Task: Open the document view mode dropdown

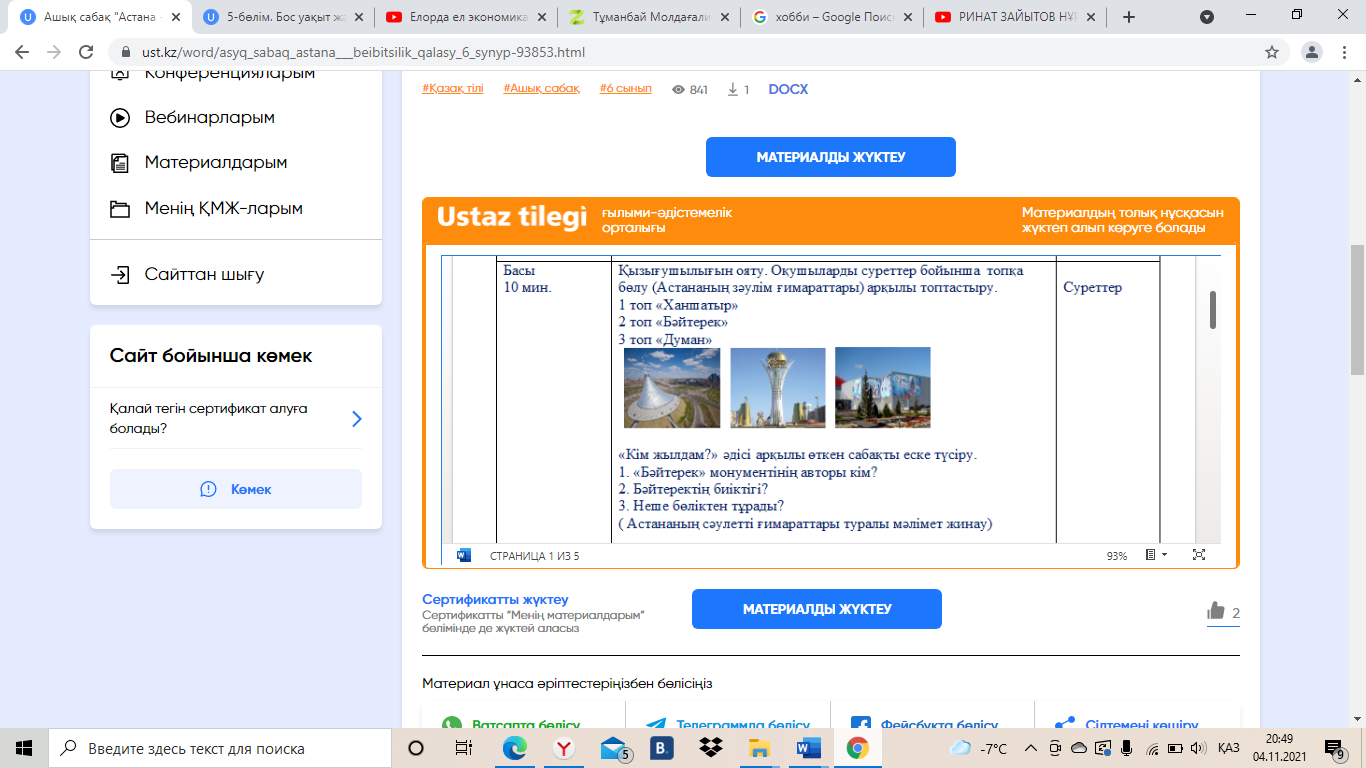Action: tap(1155, 555)
